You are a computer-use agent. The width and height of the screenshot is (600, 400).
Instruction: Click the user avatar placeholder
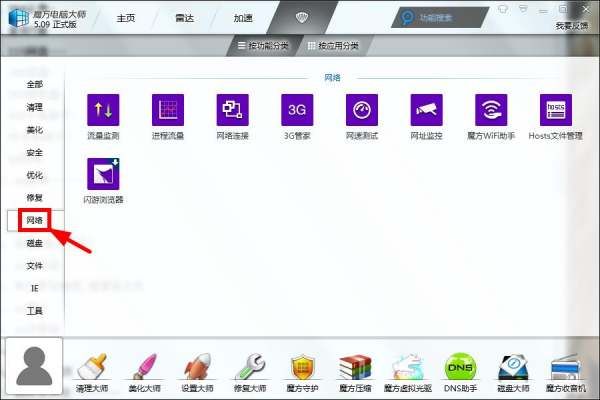click(34, 366)
